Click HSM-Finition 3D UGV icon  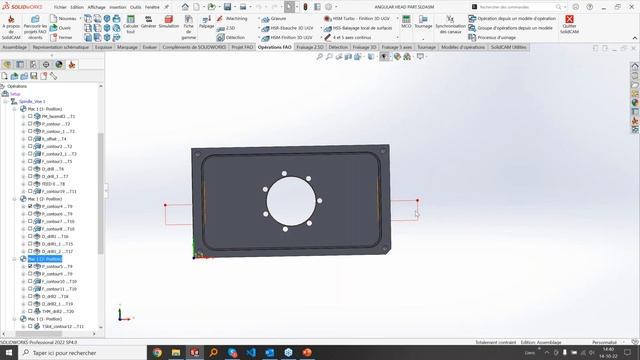click(265, 38)
